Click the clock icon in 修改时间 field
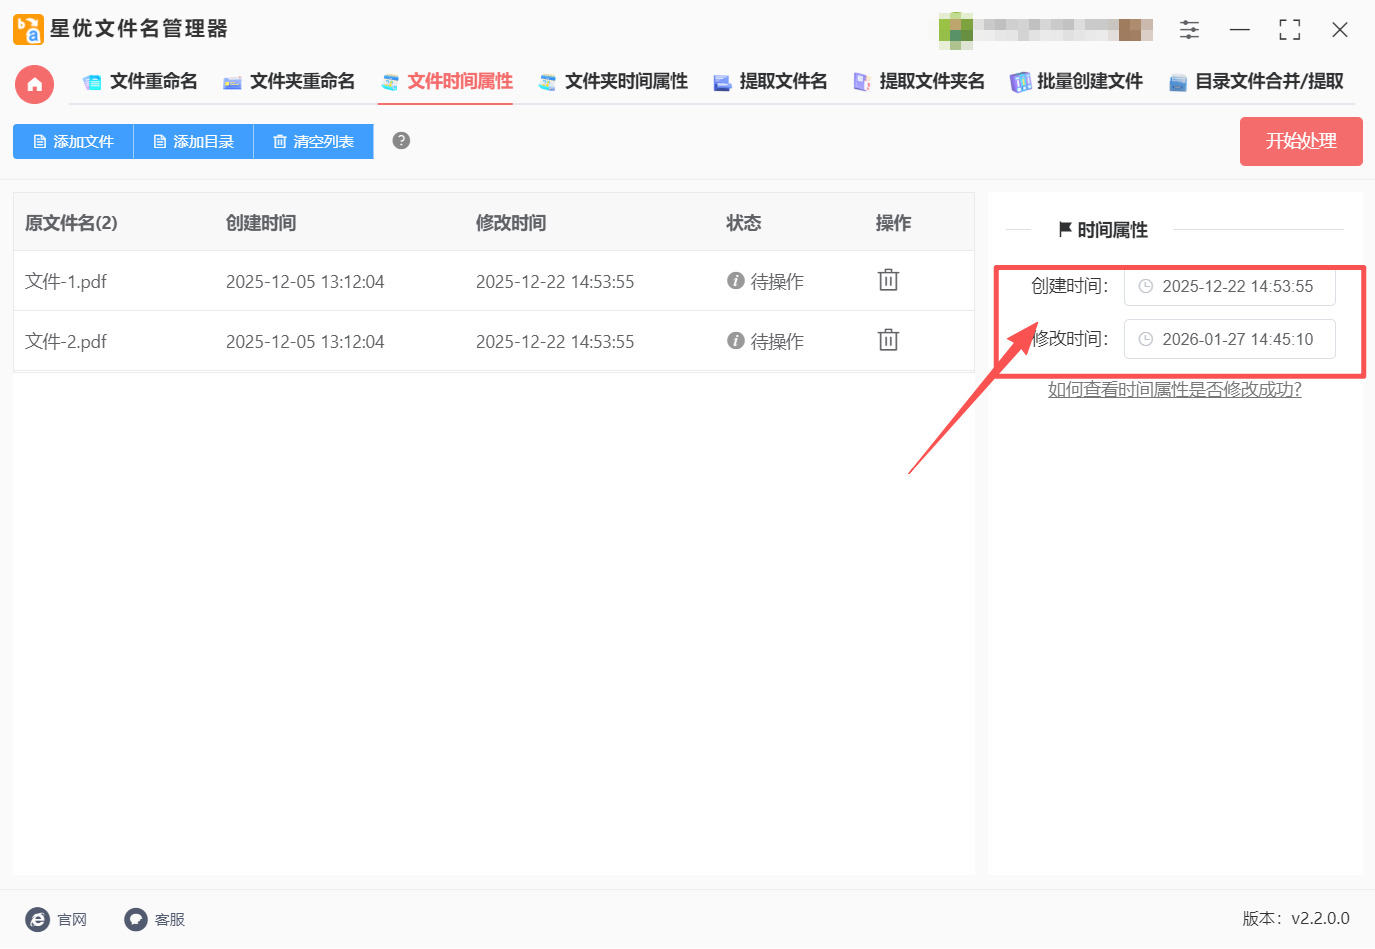 [1146, 339]
